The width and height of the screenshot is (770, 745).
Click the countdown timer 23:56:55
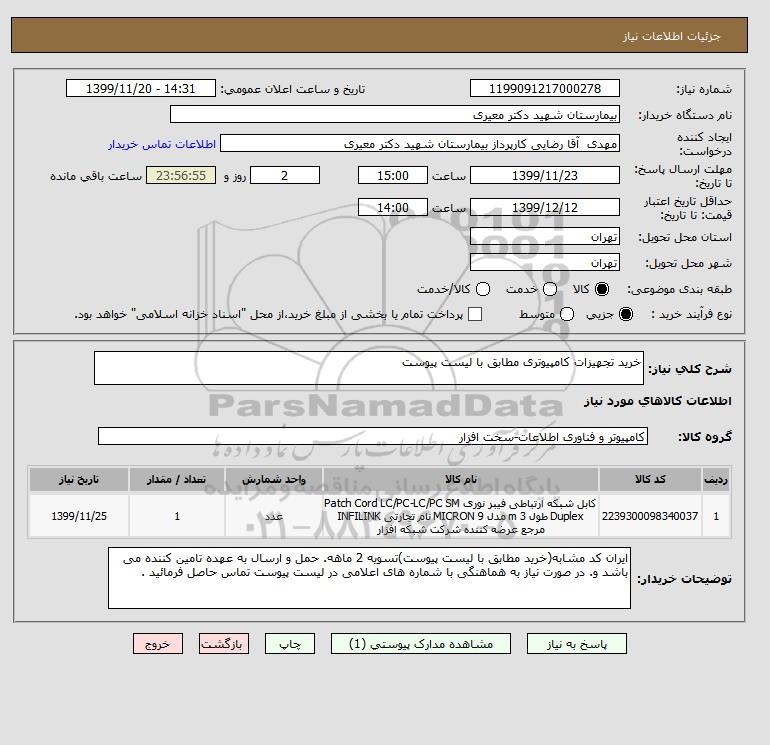[x=181, y=175]
